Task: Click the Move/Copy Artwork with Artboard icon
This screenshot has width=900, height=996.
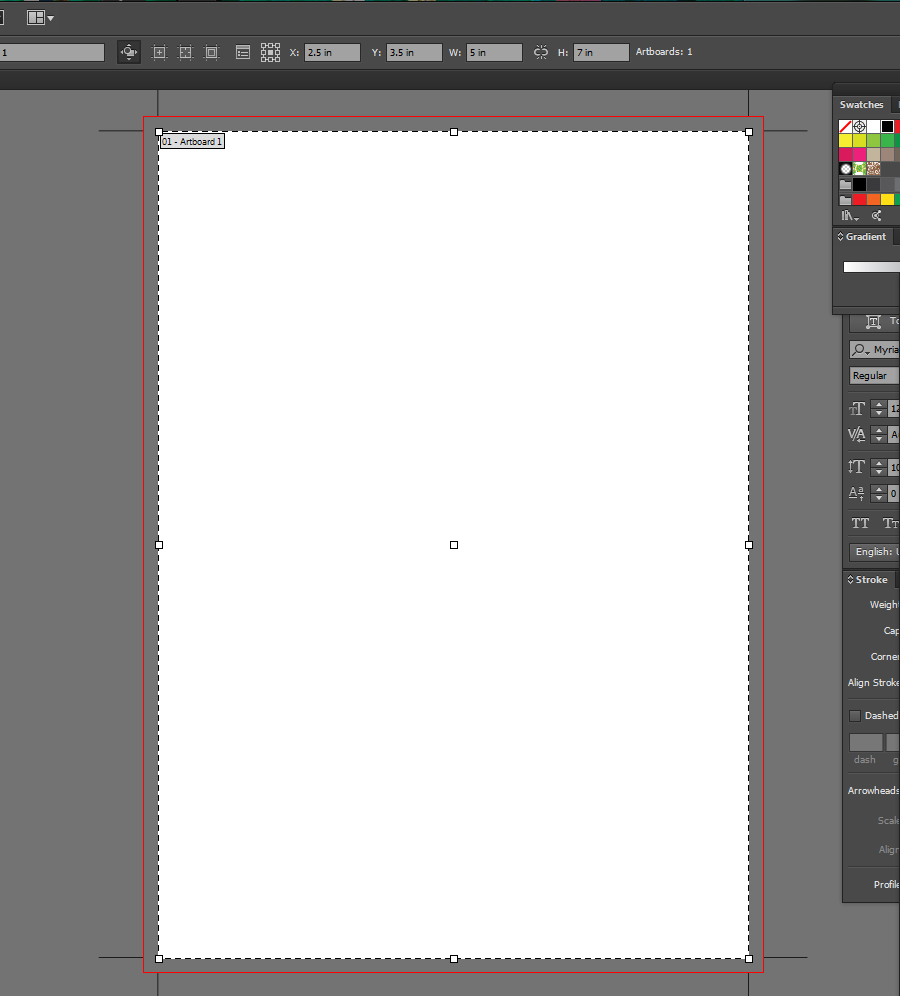Action: point(129,52)
